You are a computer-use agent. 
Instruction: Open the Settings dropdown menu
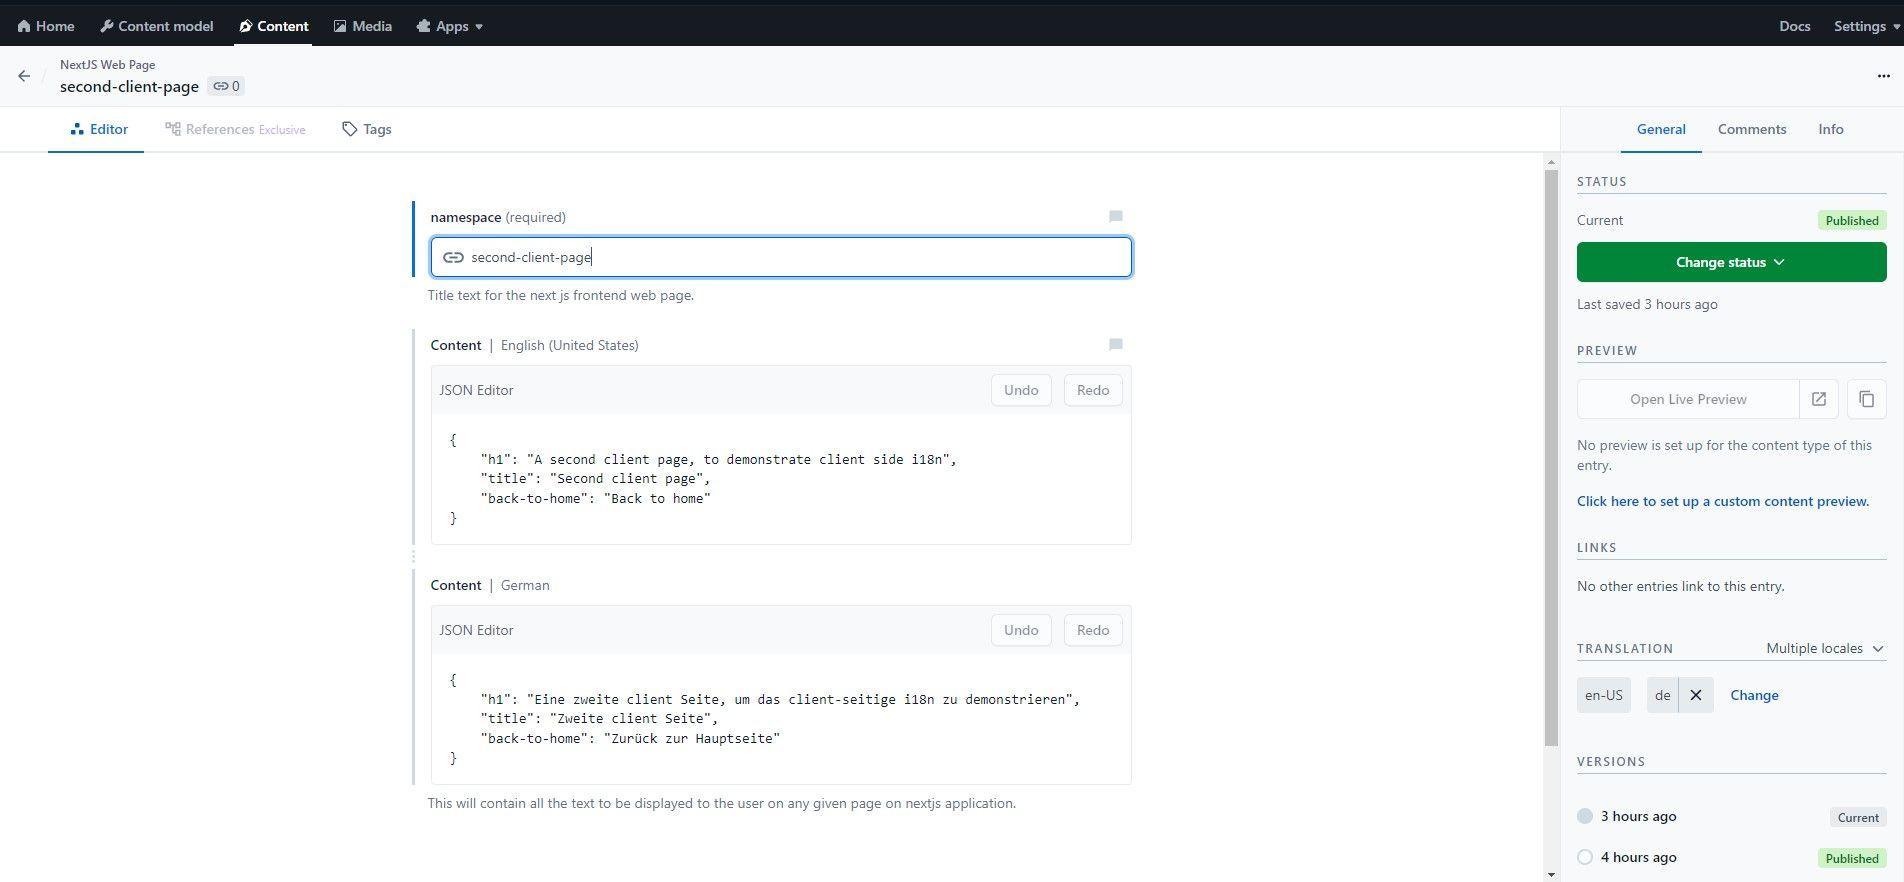1866,26
